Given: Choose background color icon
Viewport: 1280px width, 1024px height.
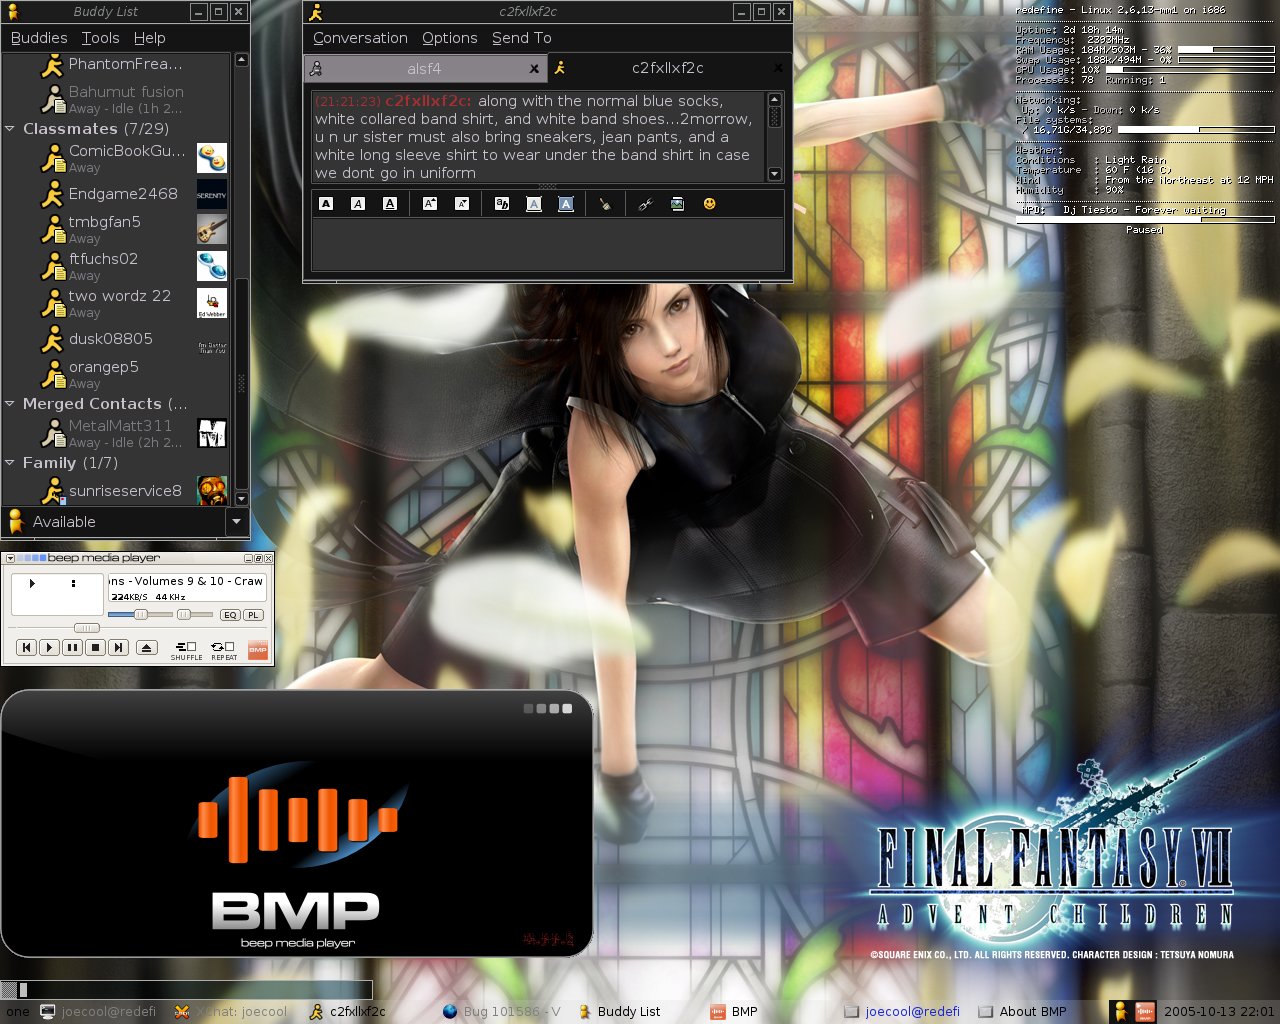Looking at the screenshot, I should click(566, 204).
